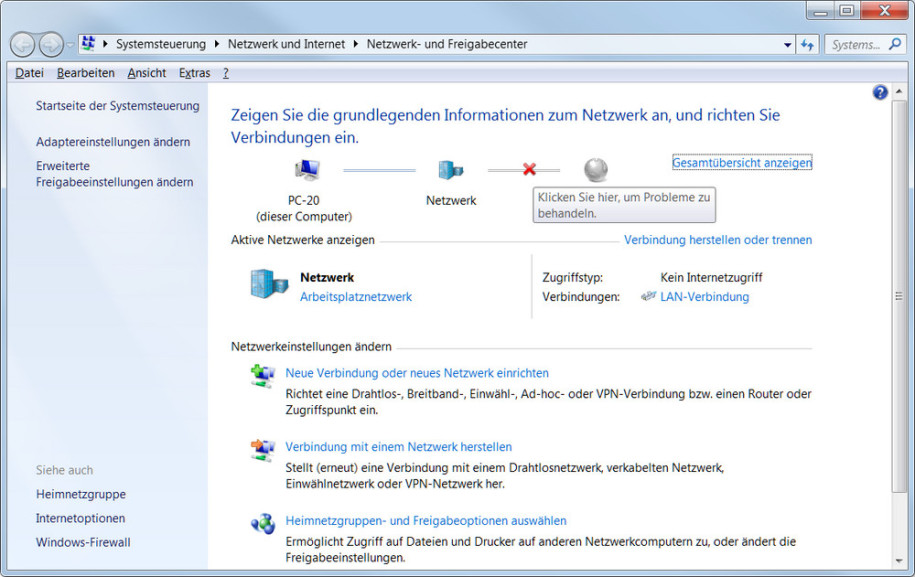The width and height of the screenshot is (915, 577).
Task: Click the Netzwerk label under the map icon
Action: tap(451, 200)
